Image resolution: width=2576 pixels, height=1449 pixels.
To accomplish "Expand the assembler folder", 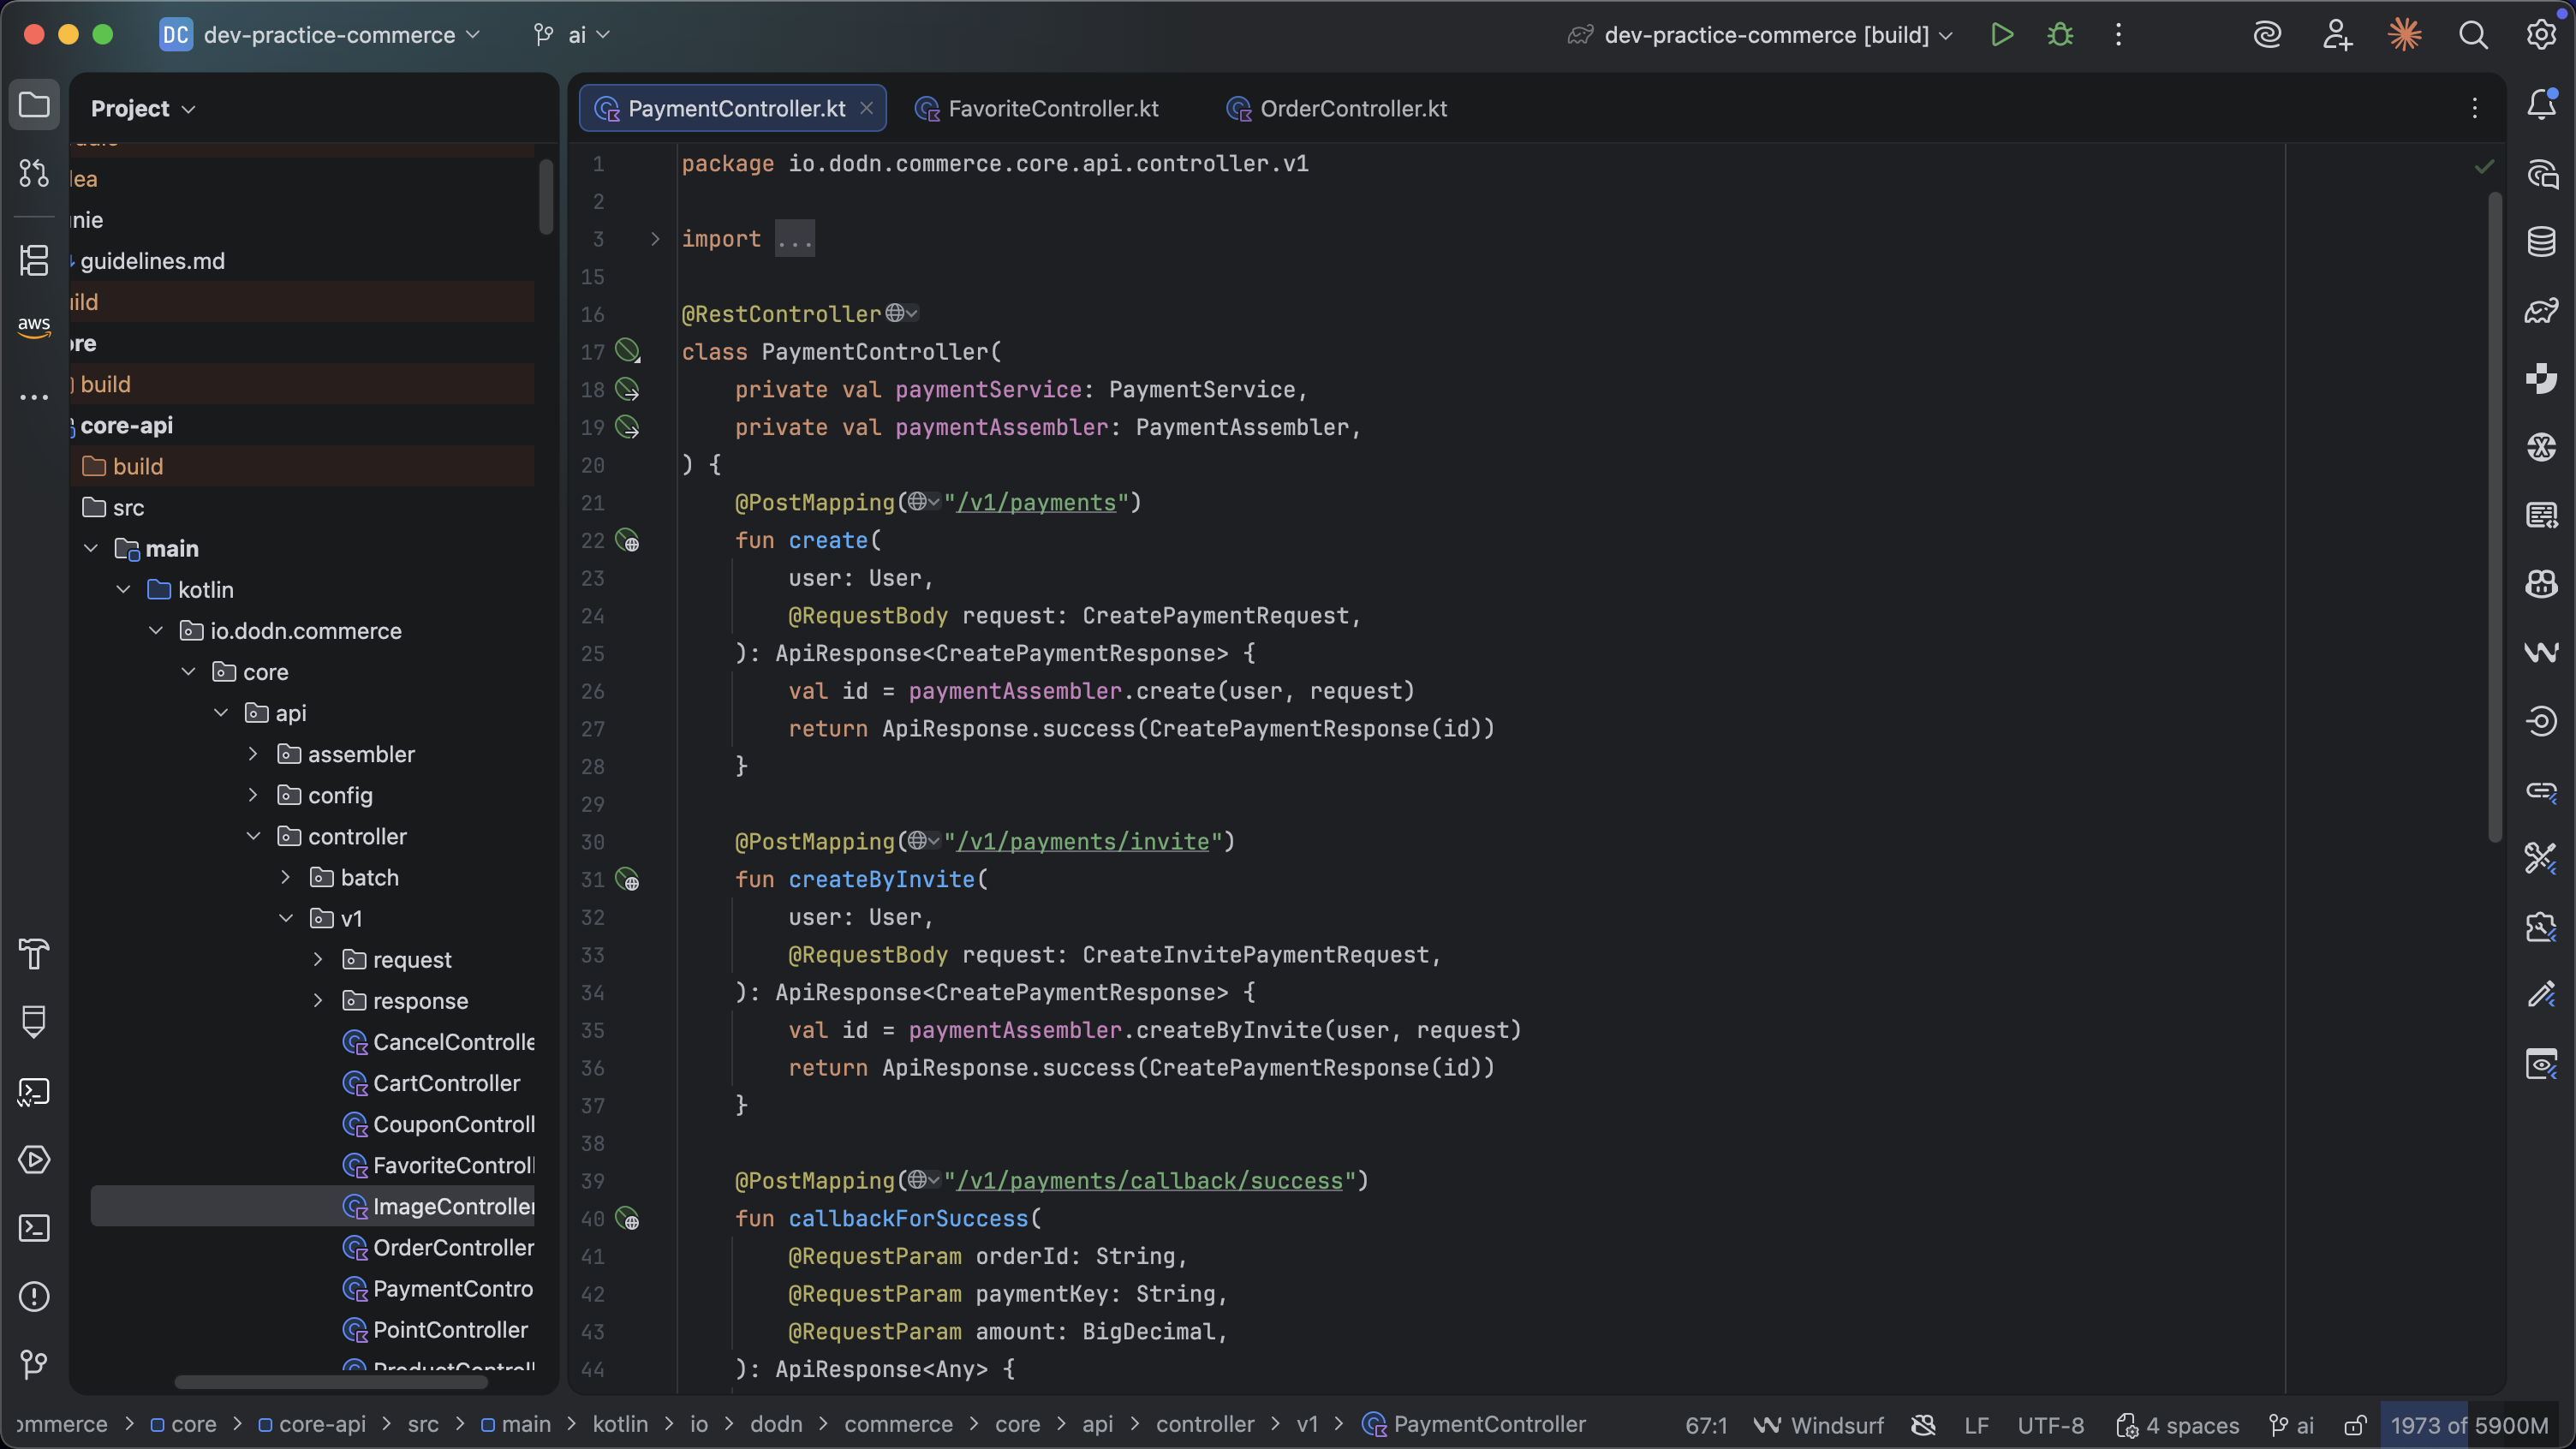I will pos(253,754).
